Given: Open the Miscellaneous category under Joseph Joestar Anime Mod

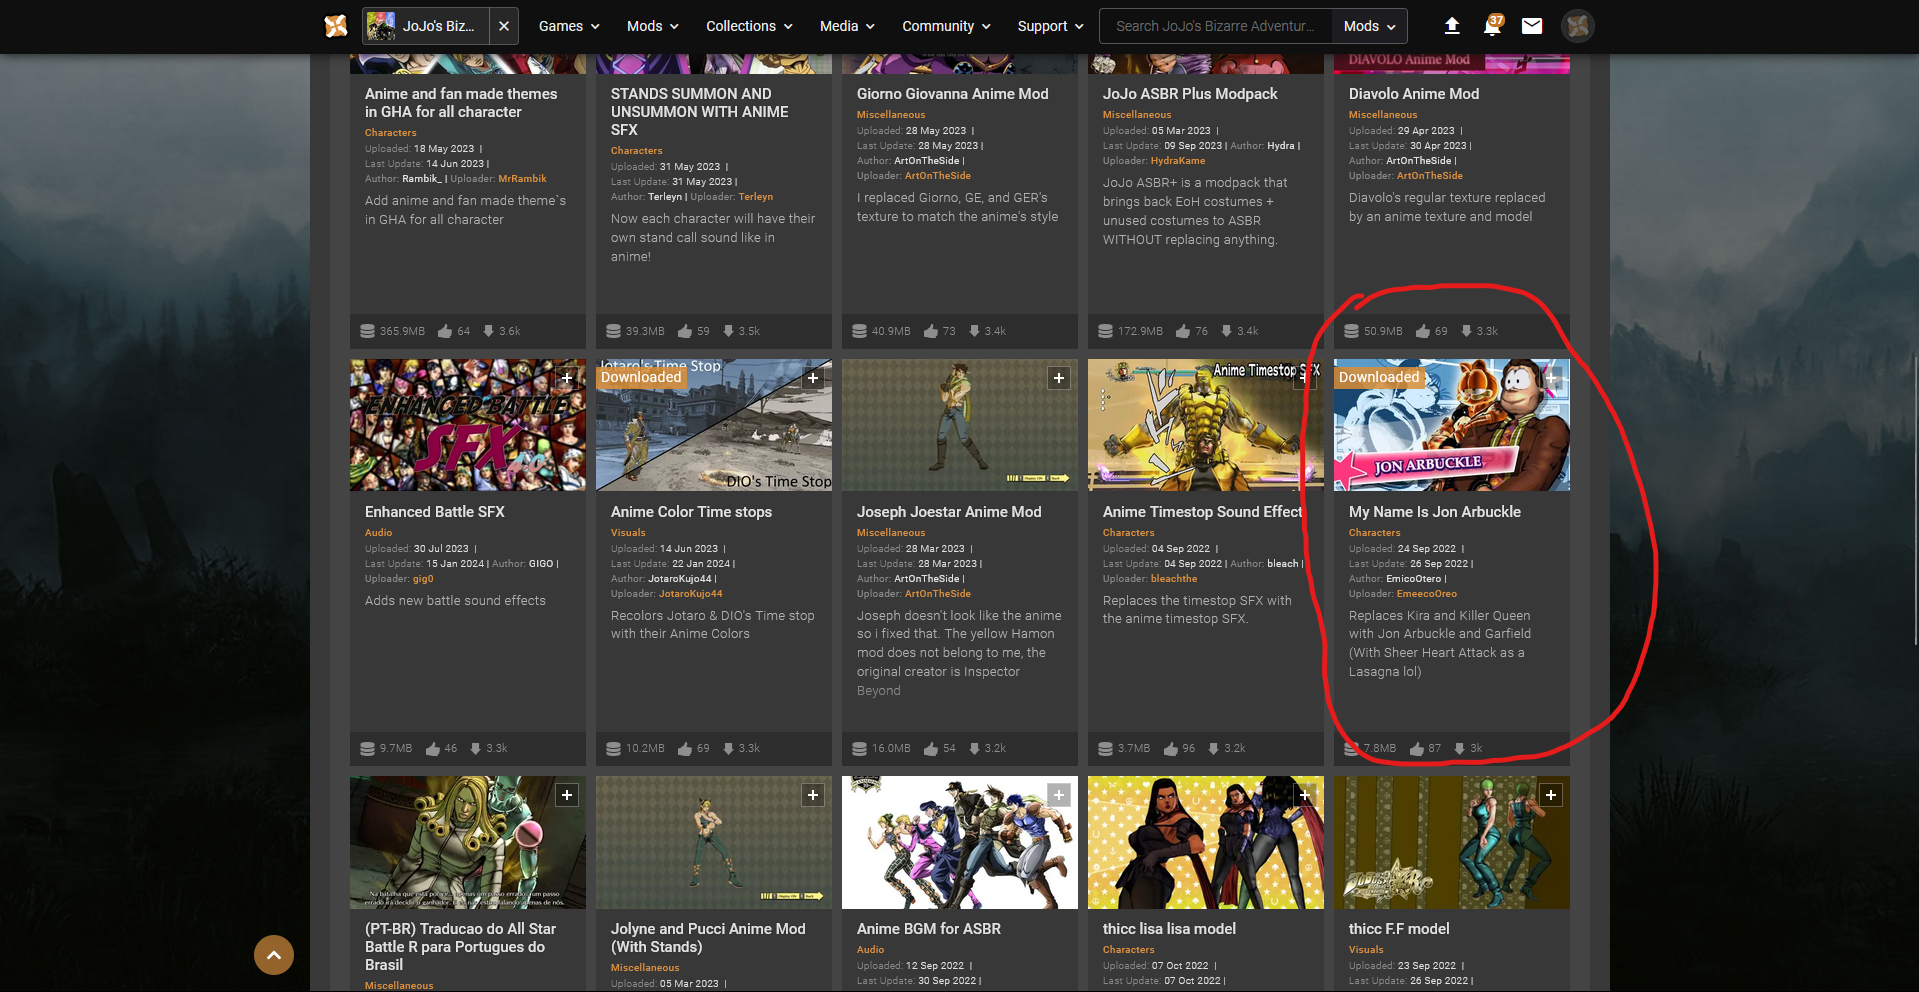Looking at the screenshot, I should tap(891, 533).
